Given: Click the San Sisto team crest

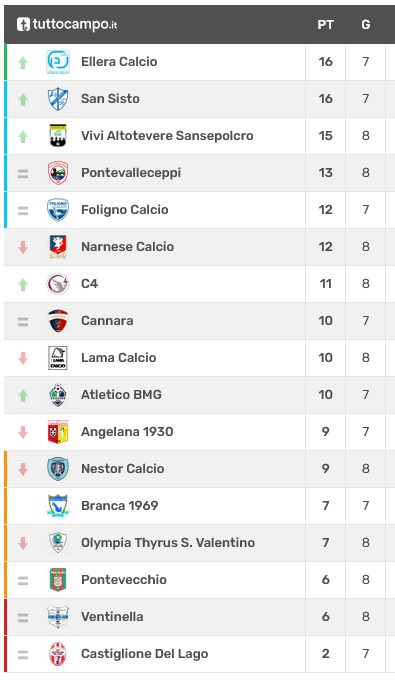Looking at the screenshot, I should click(x=58, y=99).
